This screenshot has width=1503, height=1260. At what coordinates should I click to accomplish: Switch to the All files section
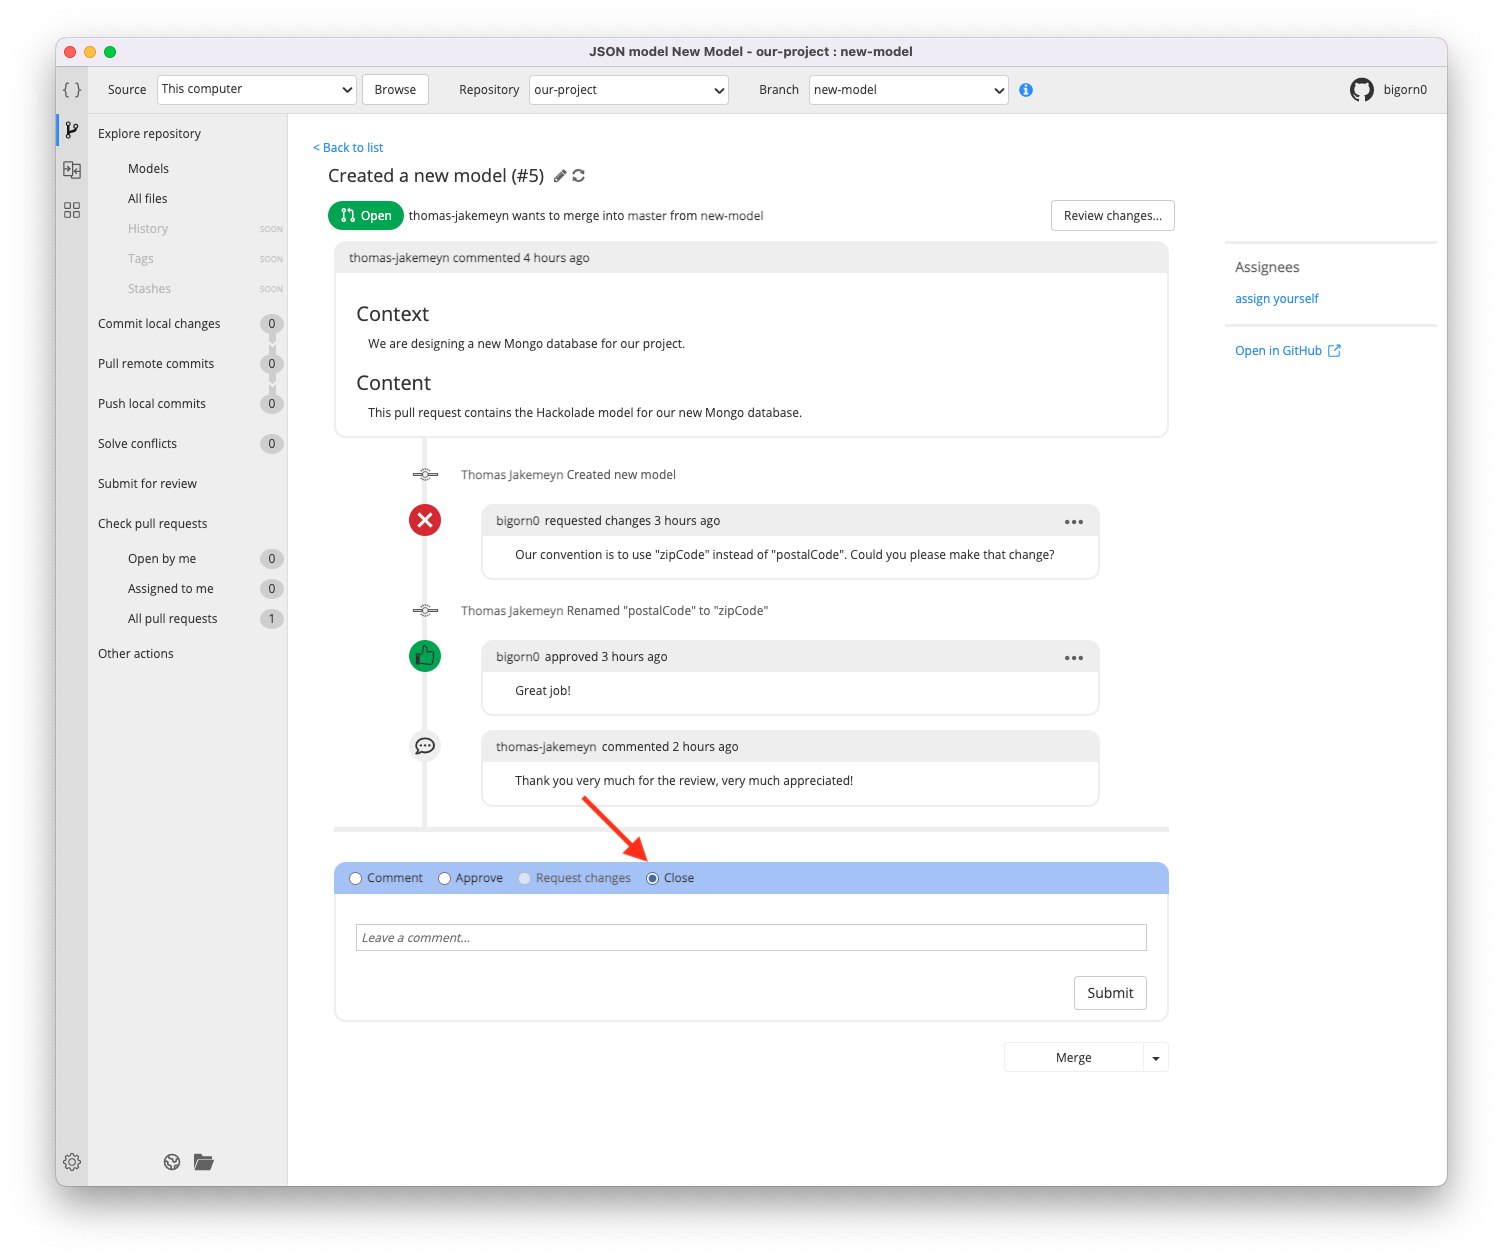147,198
